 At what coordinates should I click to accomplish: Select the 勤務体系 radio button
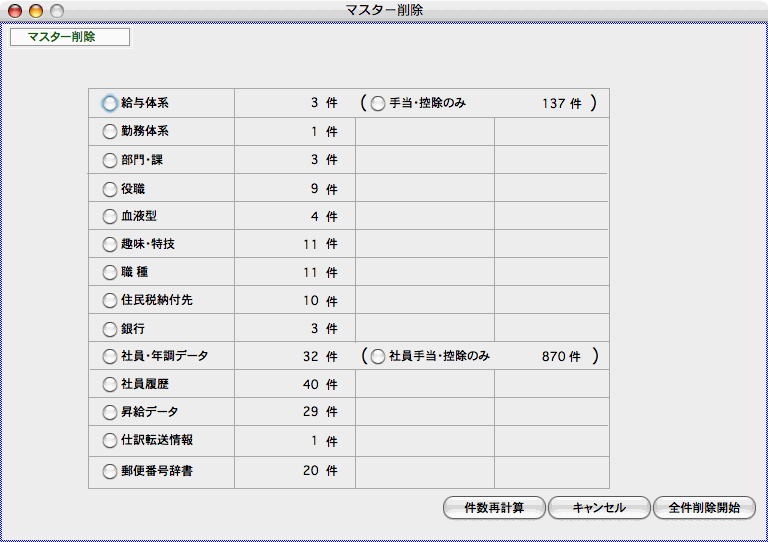[x=110, y=131]
